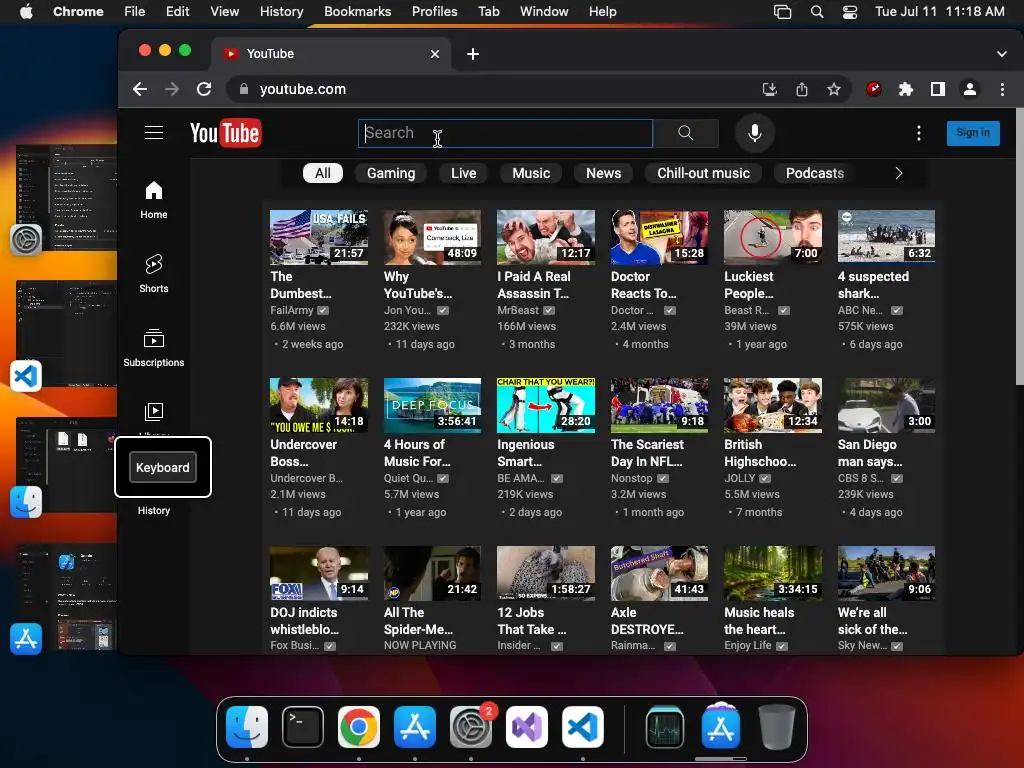Click the share page icon in the address bar

click(802, 89)
